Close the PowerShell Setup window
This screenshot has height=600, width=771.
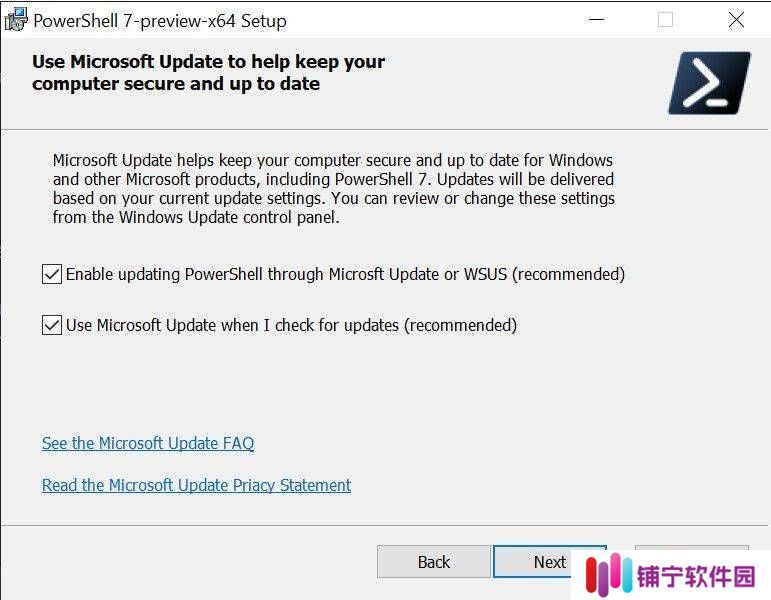(736, 20)
